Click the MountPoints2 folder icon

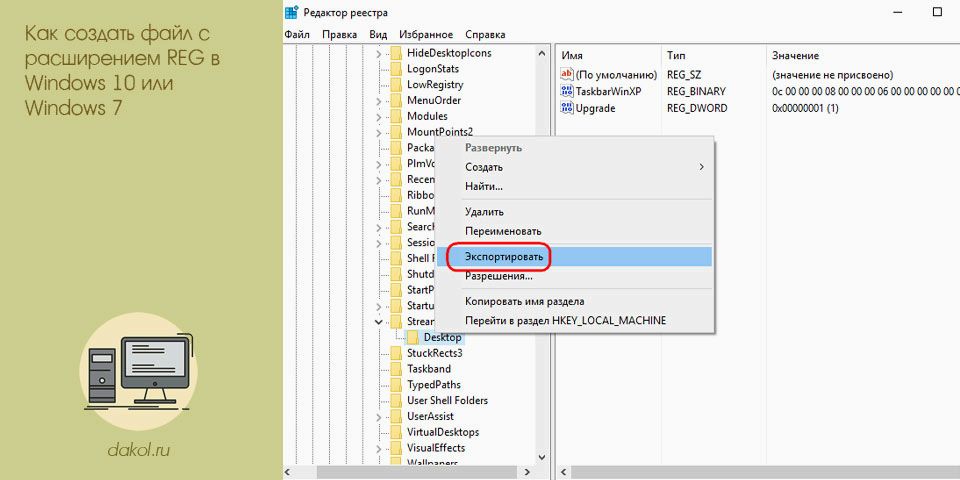(396, 132)
